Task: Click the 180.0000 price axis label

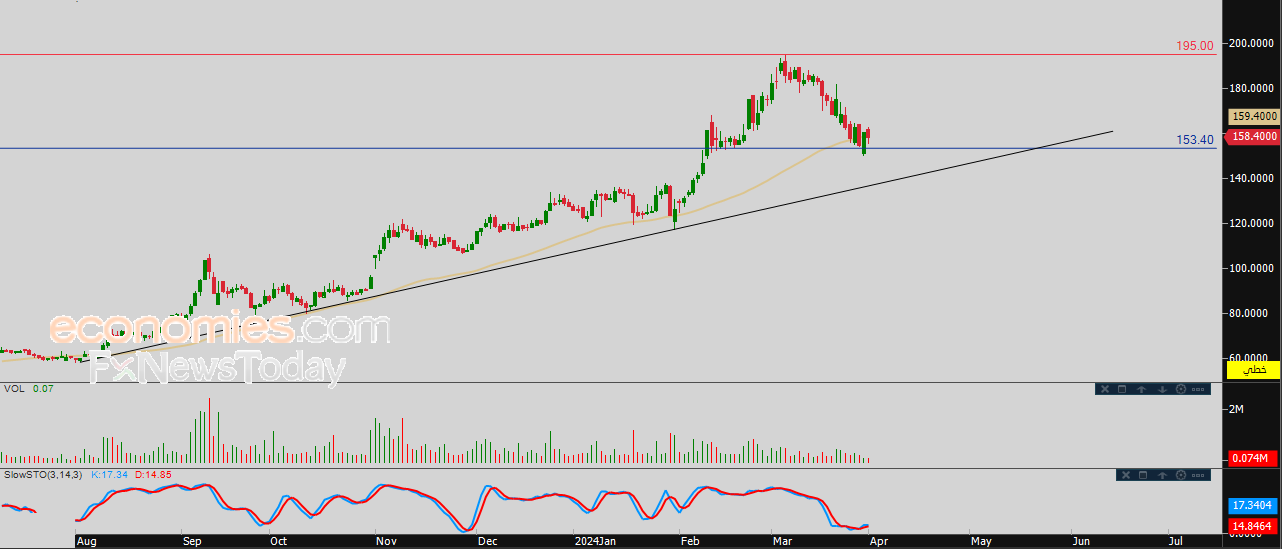Action: [1253, 88]
